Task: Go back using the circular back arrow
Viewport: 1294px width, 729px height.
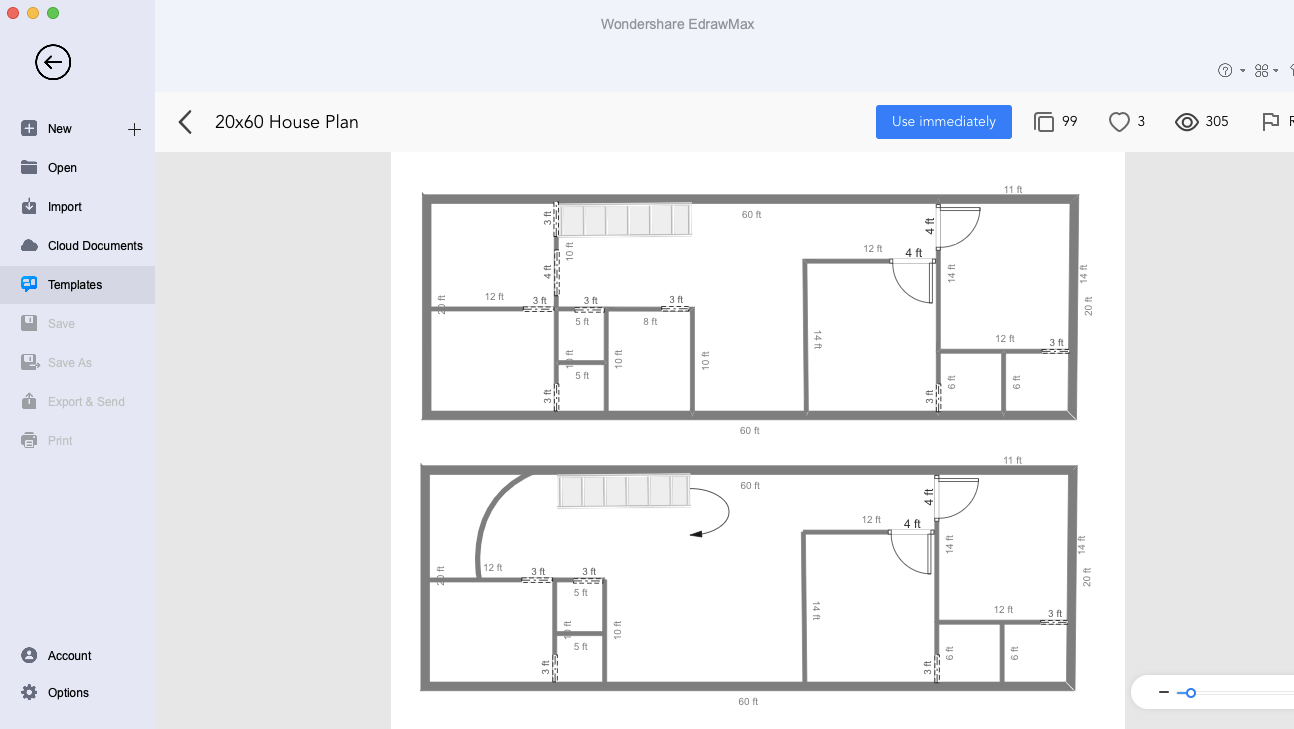Action: click(x=52, y=62)
